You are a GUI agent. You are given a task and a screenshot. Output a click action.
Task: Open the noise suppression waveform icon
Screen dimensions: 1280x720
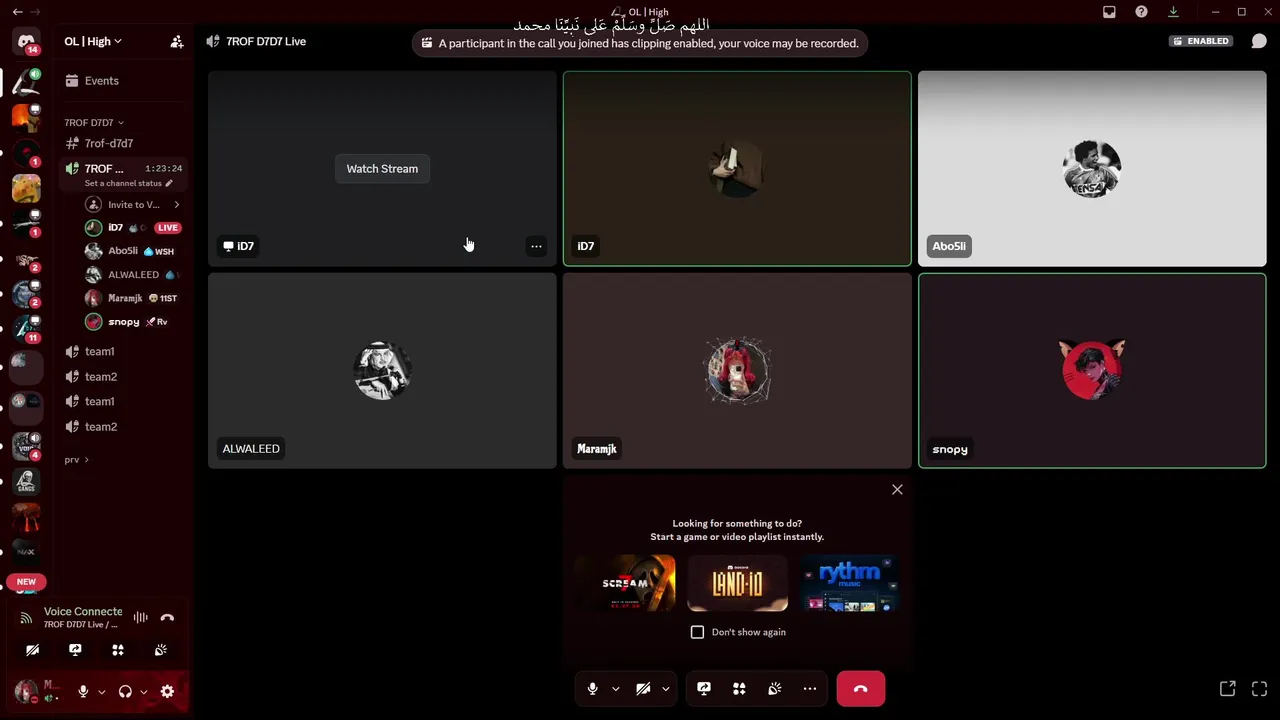pos(141,618)
